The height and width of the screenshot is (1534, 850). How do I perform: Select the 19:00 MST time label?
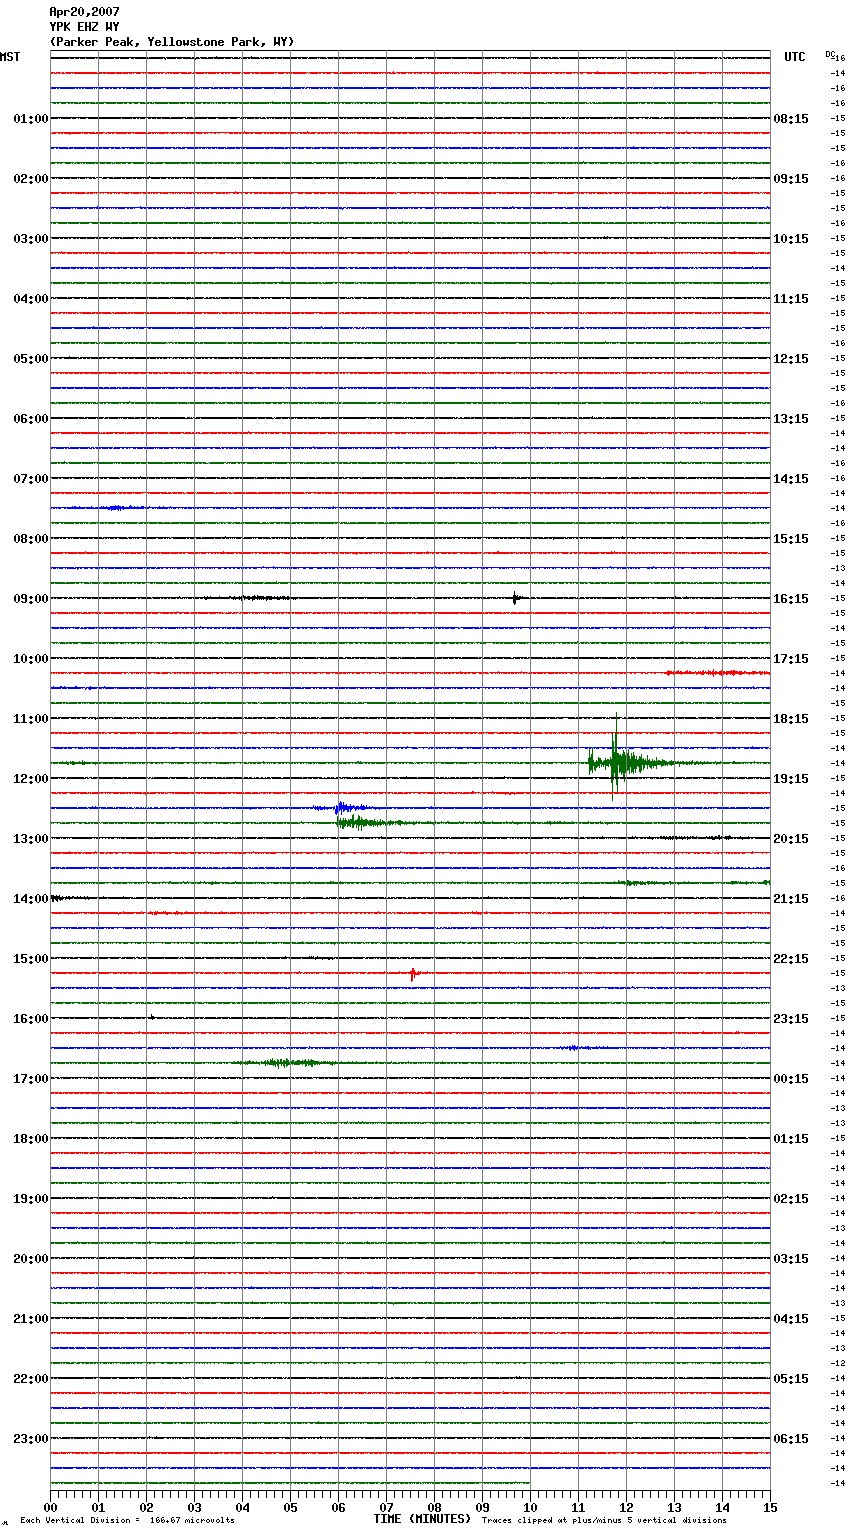tap(30, 1199)
